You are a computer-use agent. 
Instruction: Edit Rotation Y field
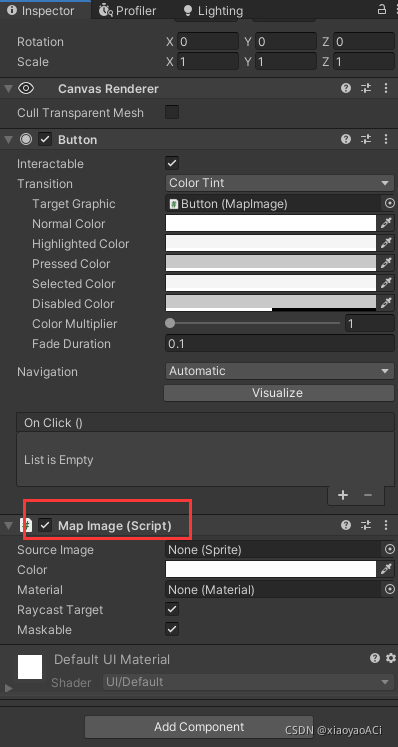coord(286,42)
